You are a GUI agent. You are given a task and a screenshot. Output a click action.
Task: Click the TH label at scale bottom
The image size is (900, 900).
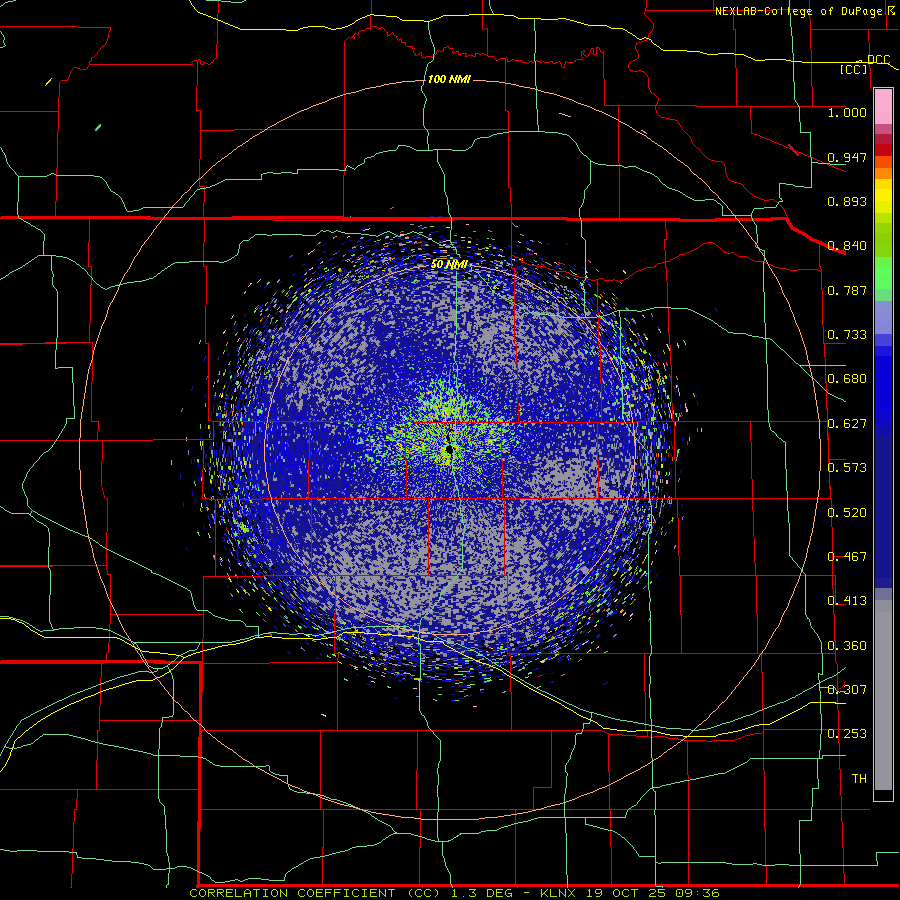click(x=859, y=778)
